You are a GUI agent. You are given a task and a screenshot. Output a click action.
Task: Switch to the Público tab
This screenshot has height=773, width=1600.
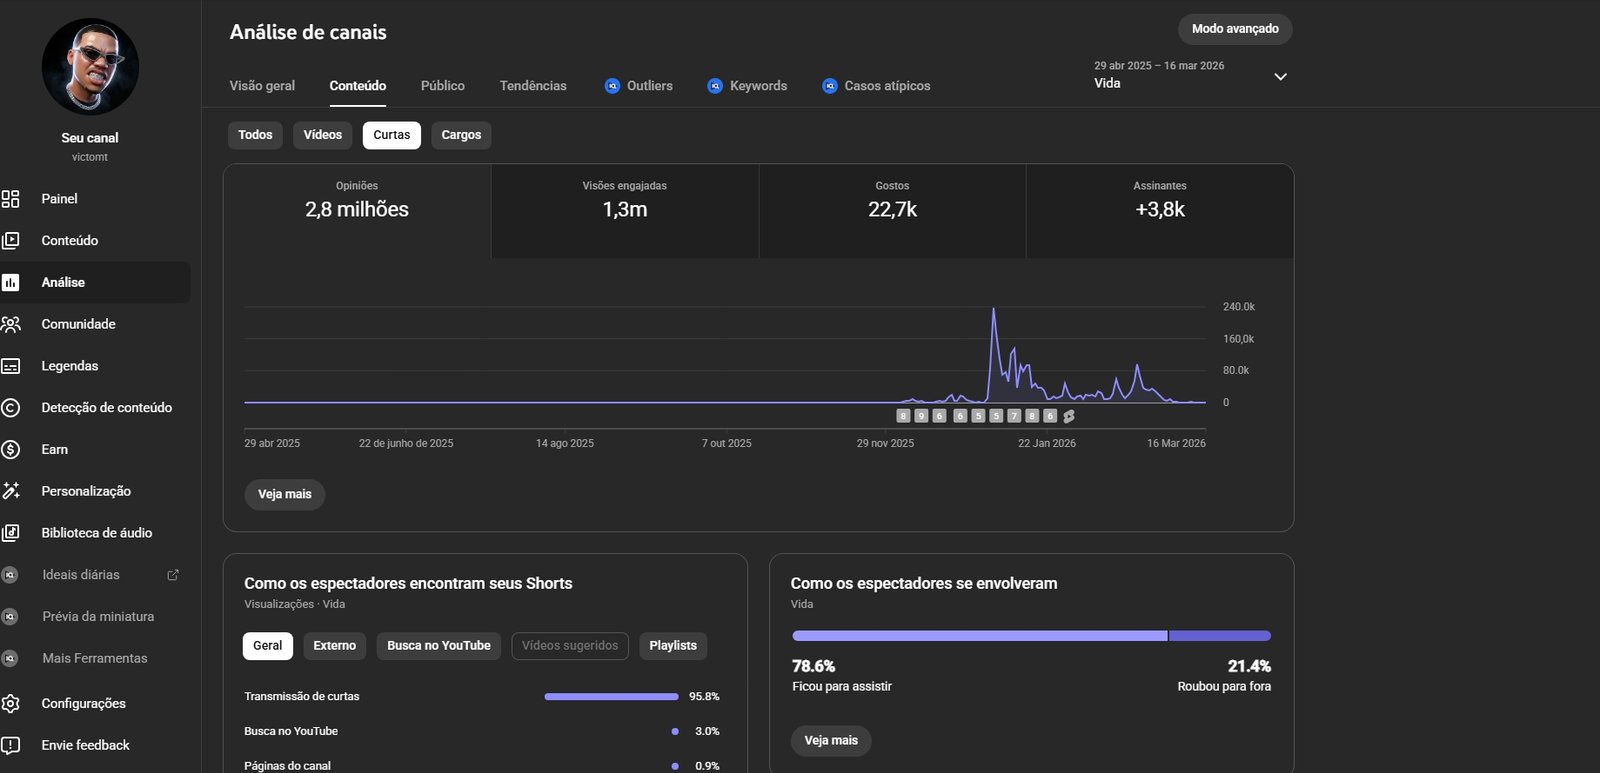(442, 86)
